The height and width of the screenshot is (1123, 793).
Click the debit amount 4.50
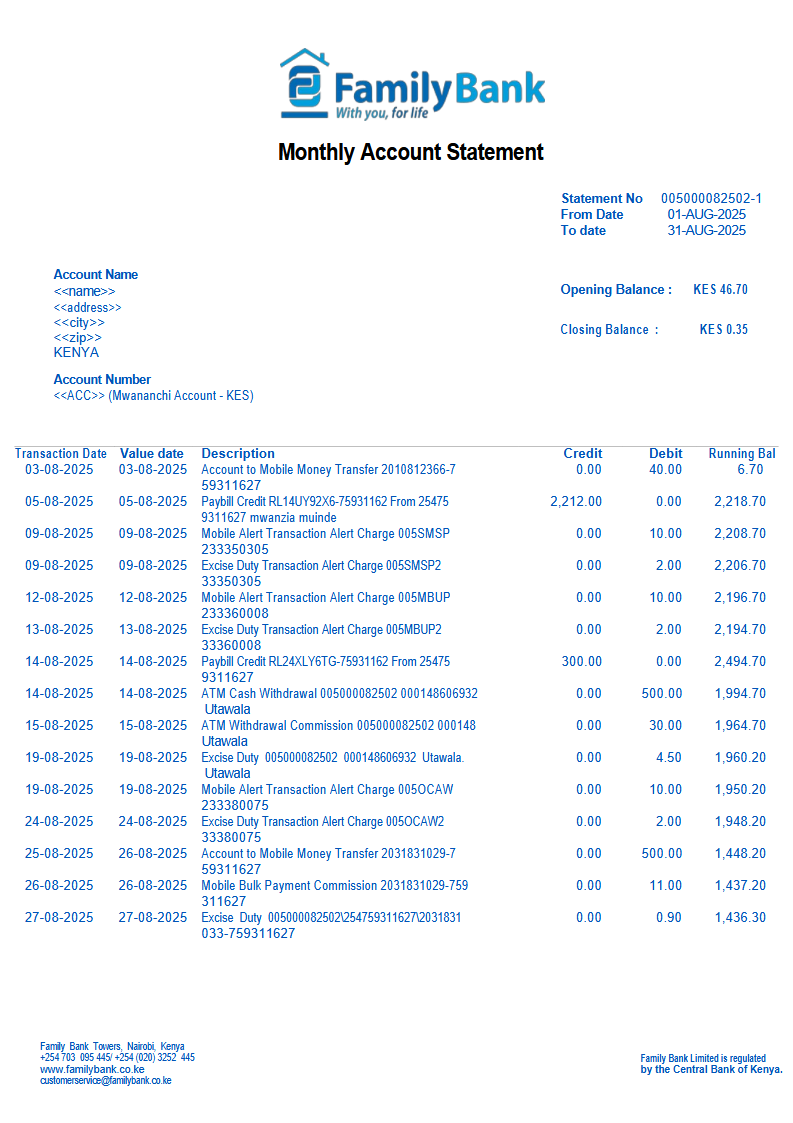coord(668,757)
